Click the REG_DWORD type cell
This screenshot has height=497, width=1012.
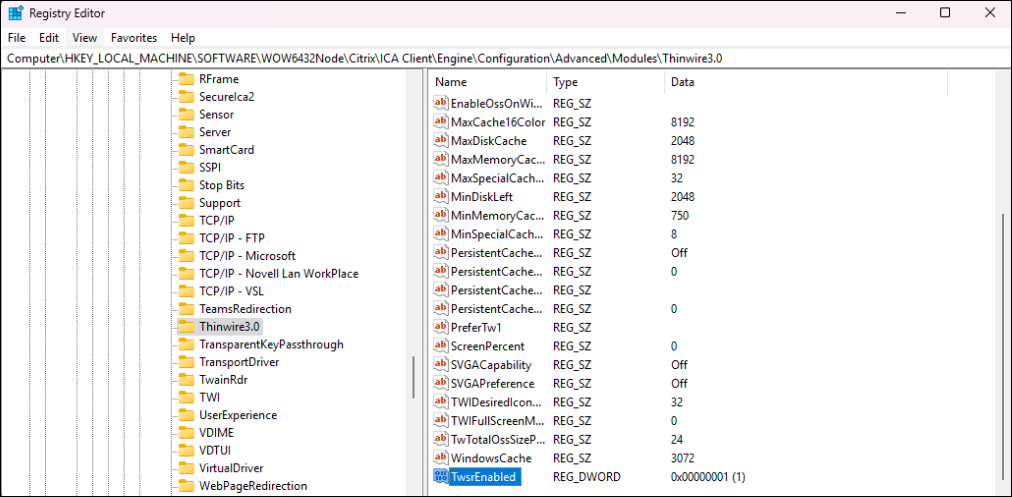587,478
